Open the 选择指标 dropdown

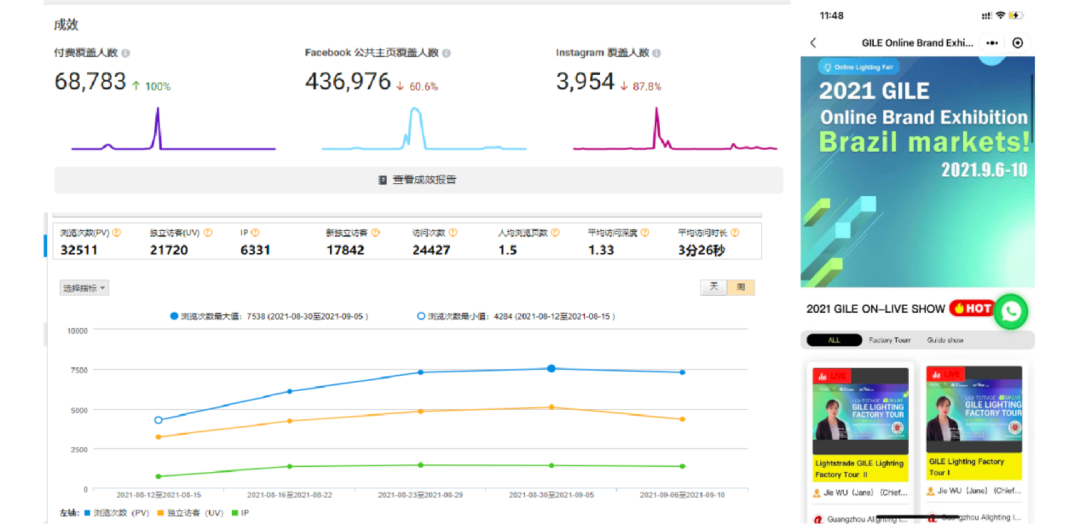coord(85,288)
